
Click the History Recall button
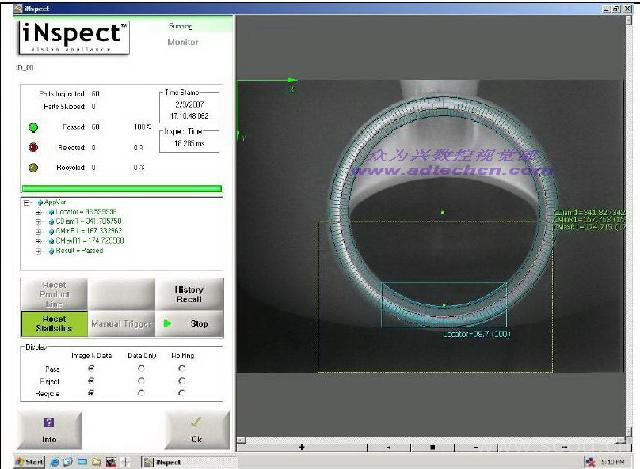coord(190,294)
